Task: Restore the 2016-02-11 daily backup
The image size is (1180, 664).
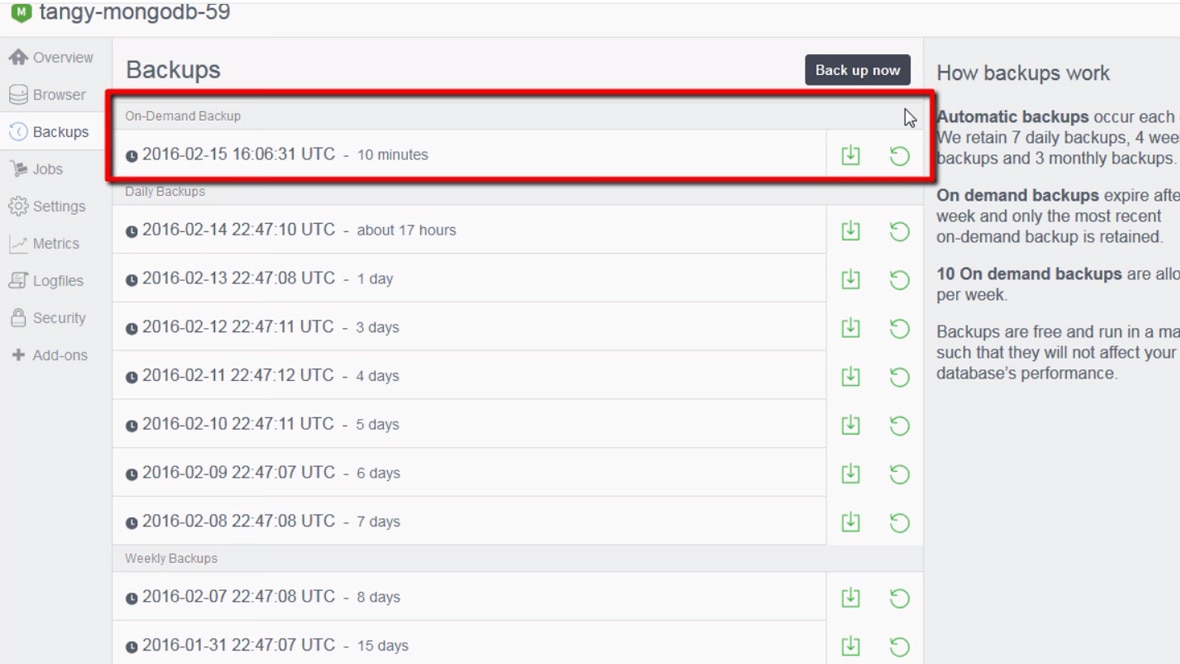Action: (x=899, y=377)
